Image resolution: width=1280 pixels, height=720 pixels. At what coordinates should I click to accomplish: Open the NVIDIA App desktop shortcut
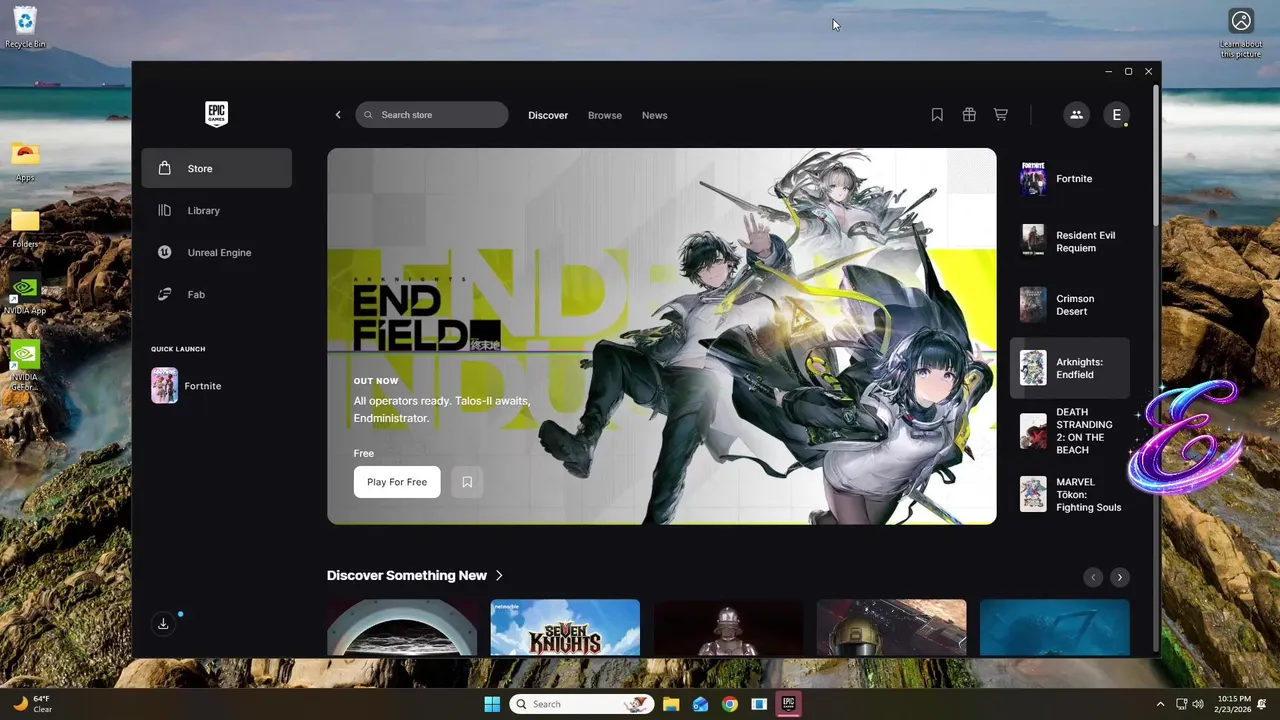pyautogui.click(x=25, y=294)
